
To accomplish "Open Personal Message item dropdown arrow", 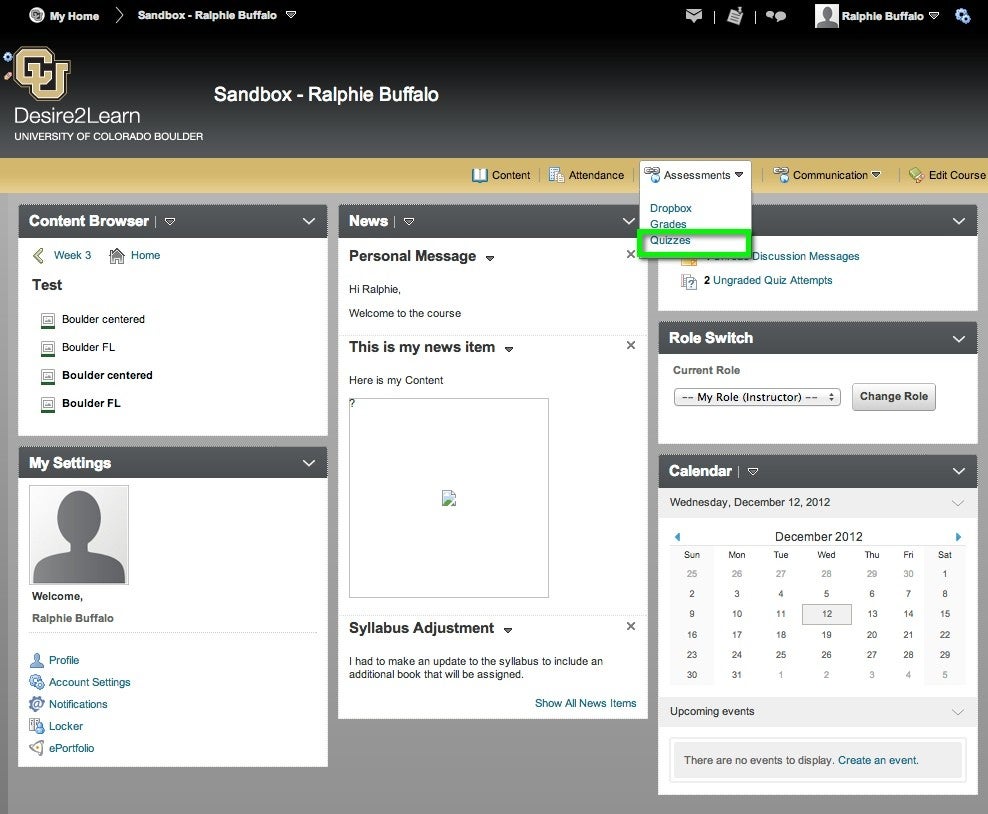I will pos(490,258).
